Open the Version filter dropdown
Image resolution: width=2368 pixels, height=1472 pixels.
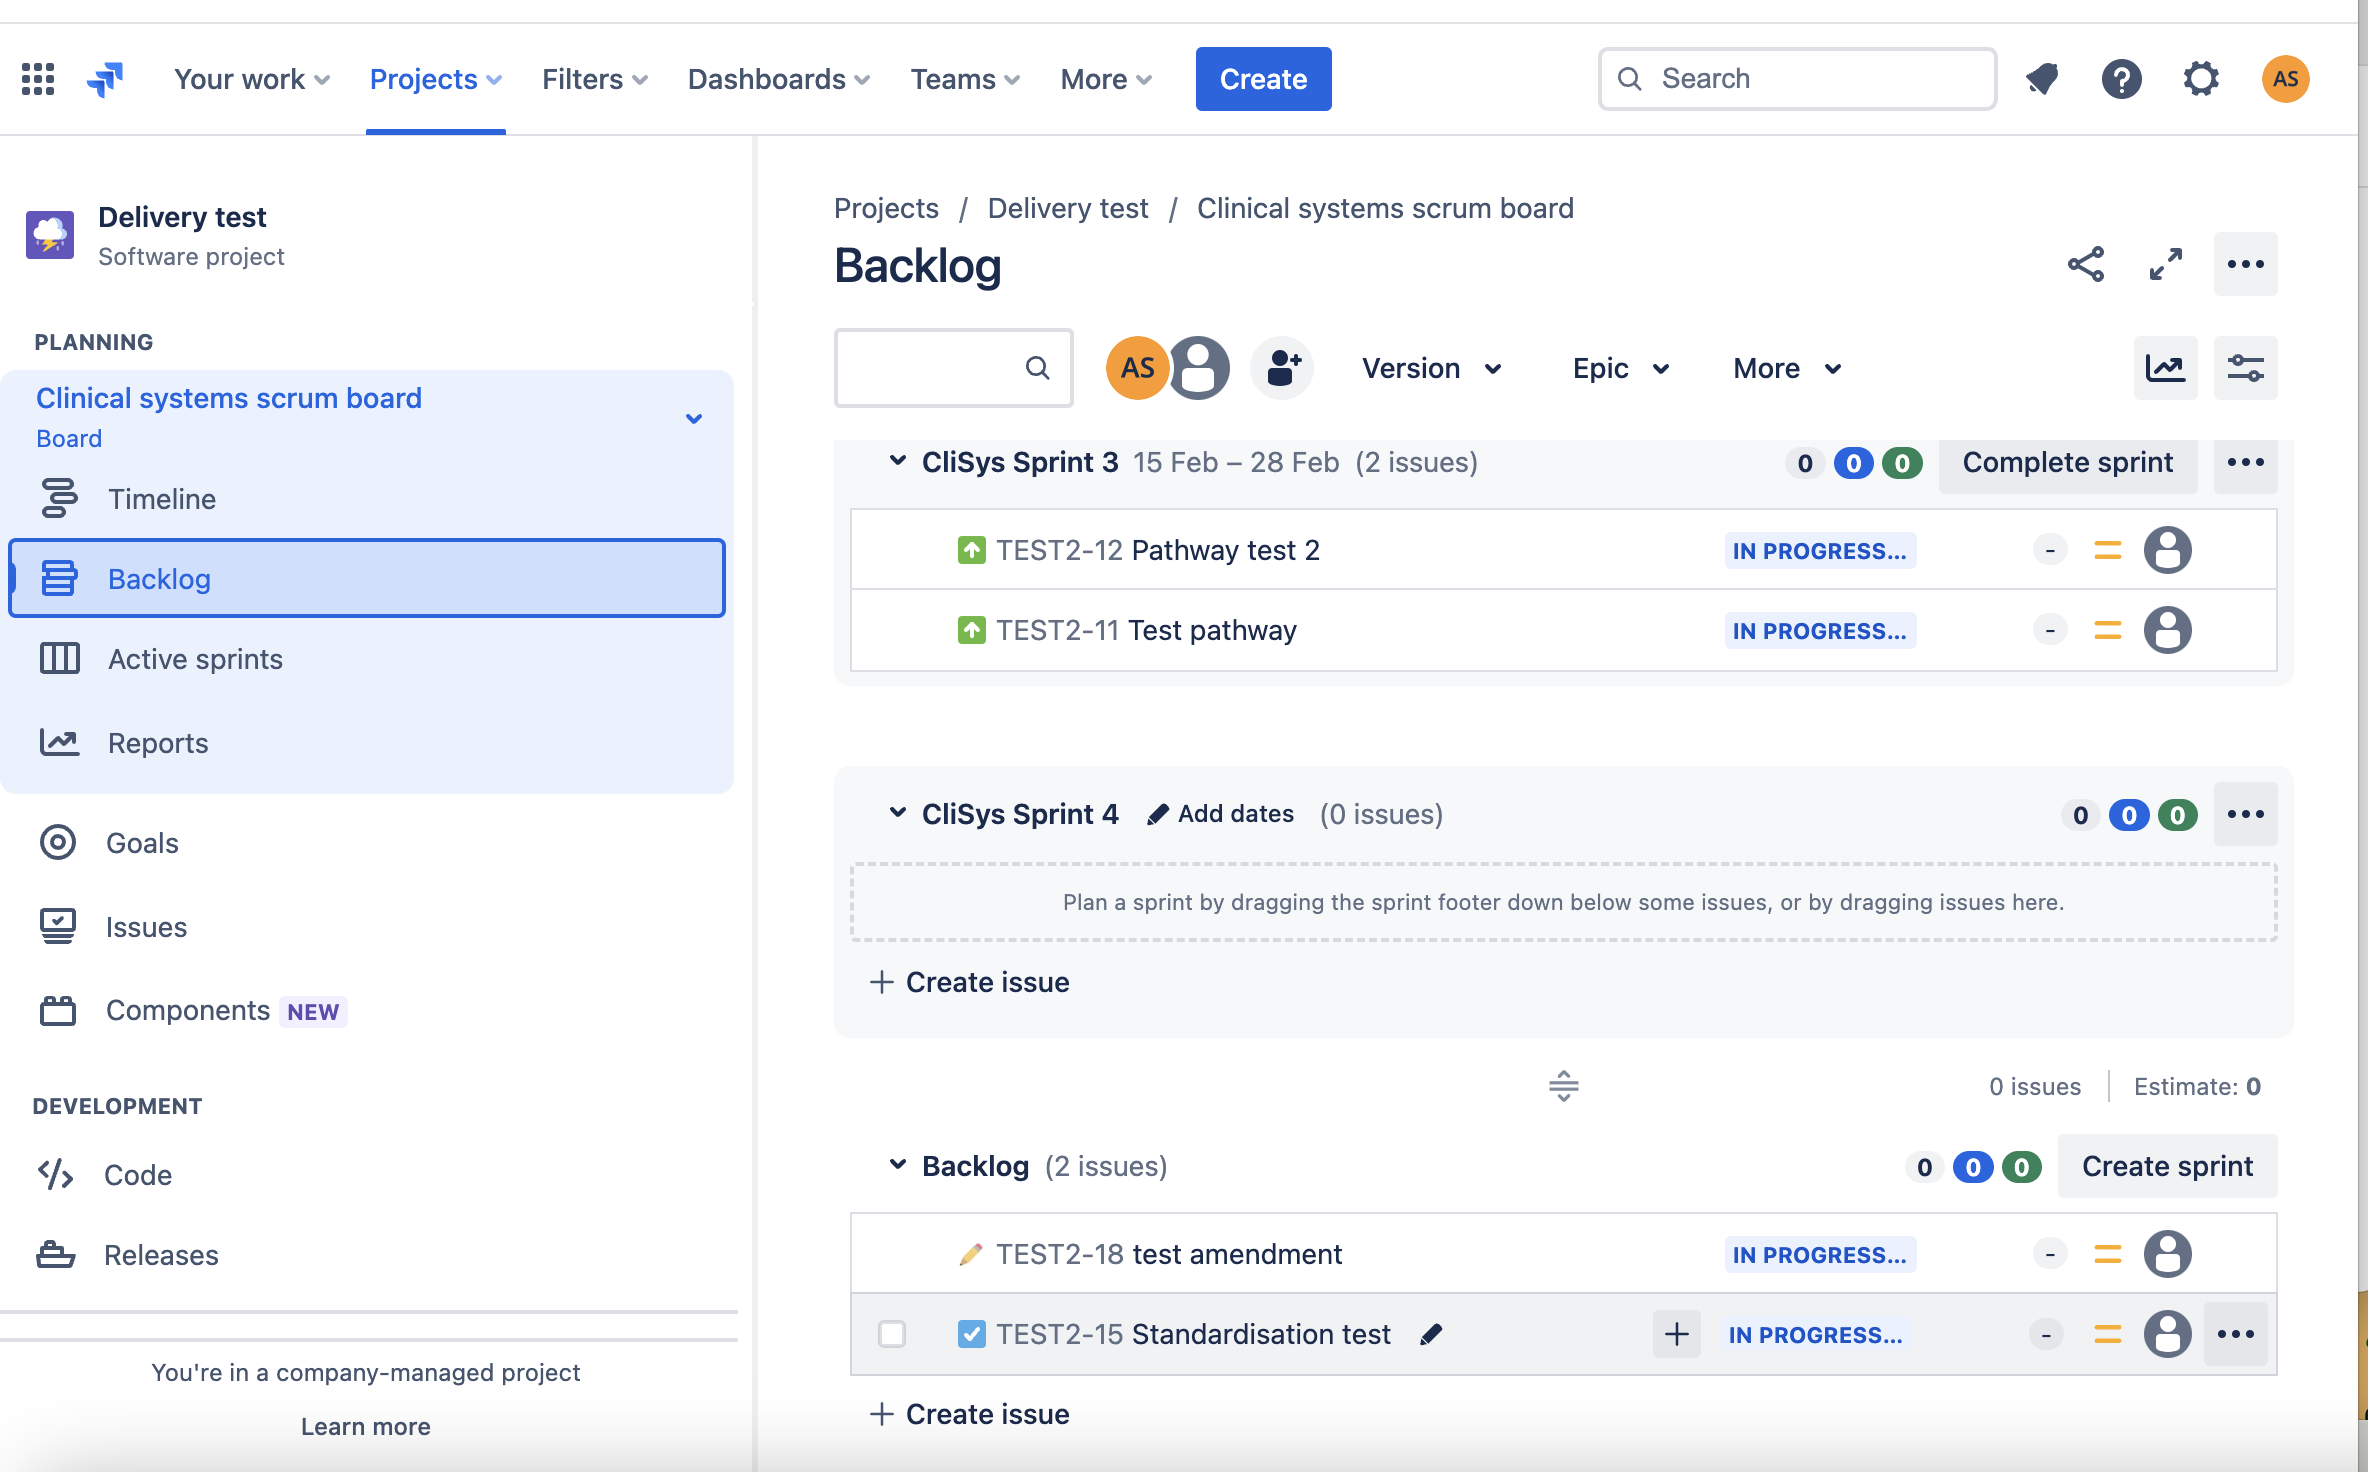coord(1431,369)
